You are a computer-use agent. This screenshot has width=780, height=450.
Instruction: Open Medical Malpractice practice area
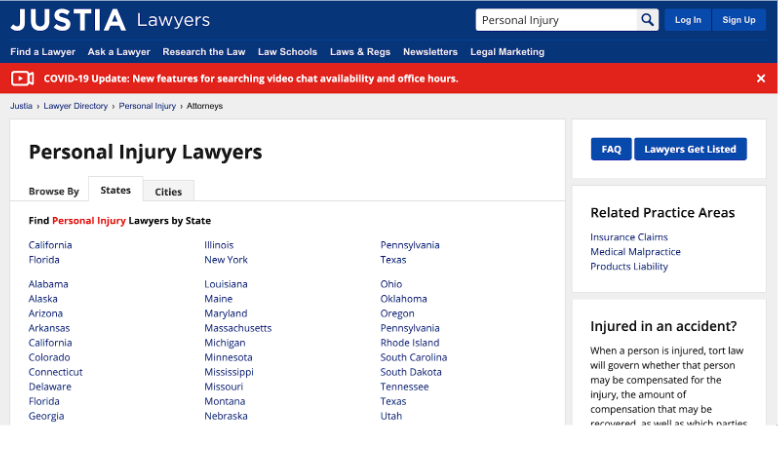635,252
